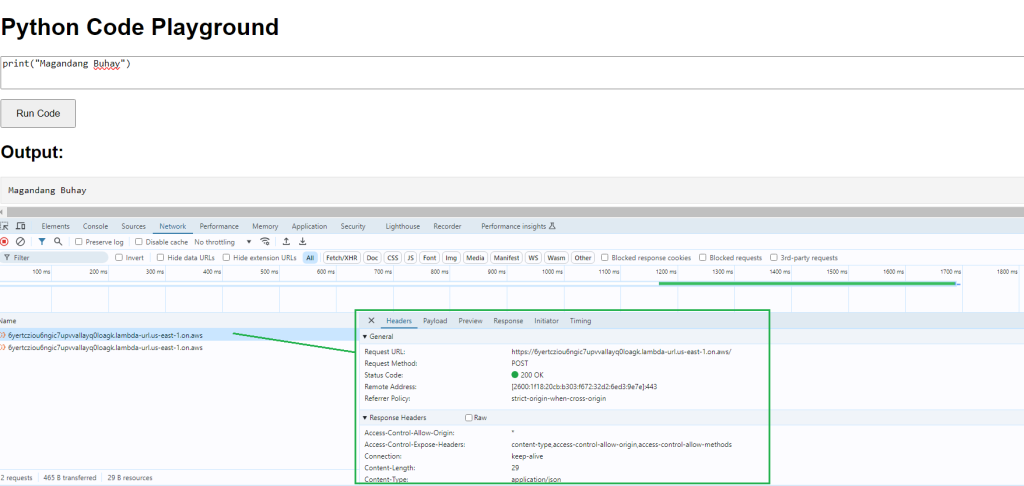Click the import HAR file upload icon

286,242
